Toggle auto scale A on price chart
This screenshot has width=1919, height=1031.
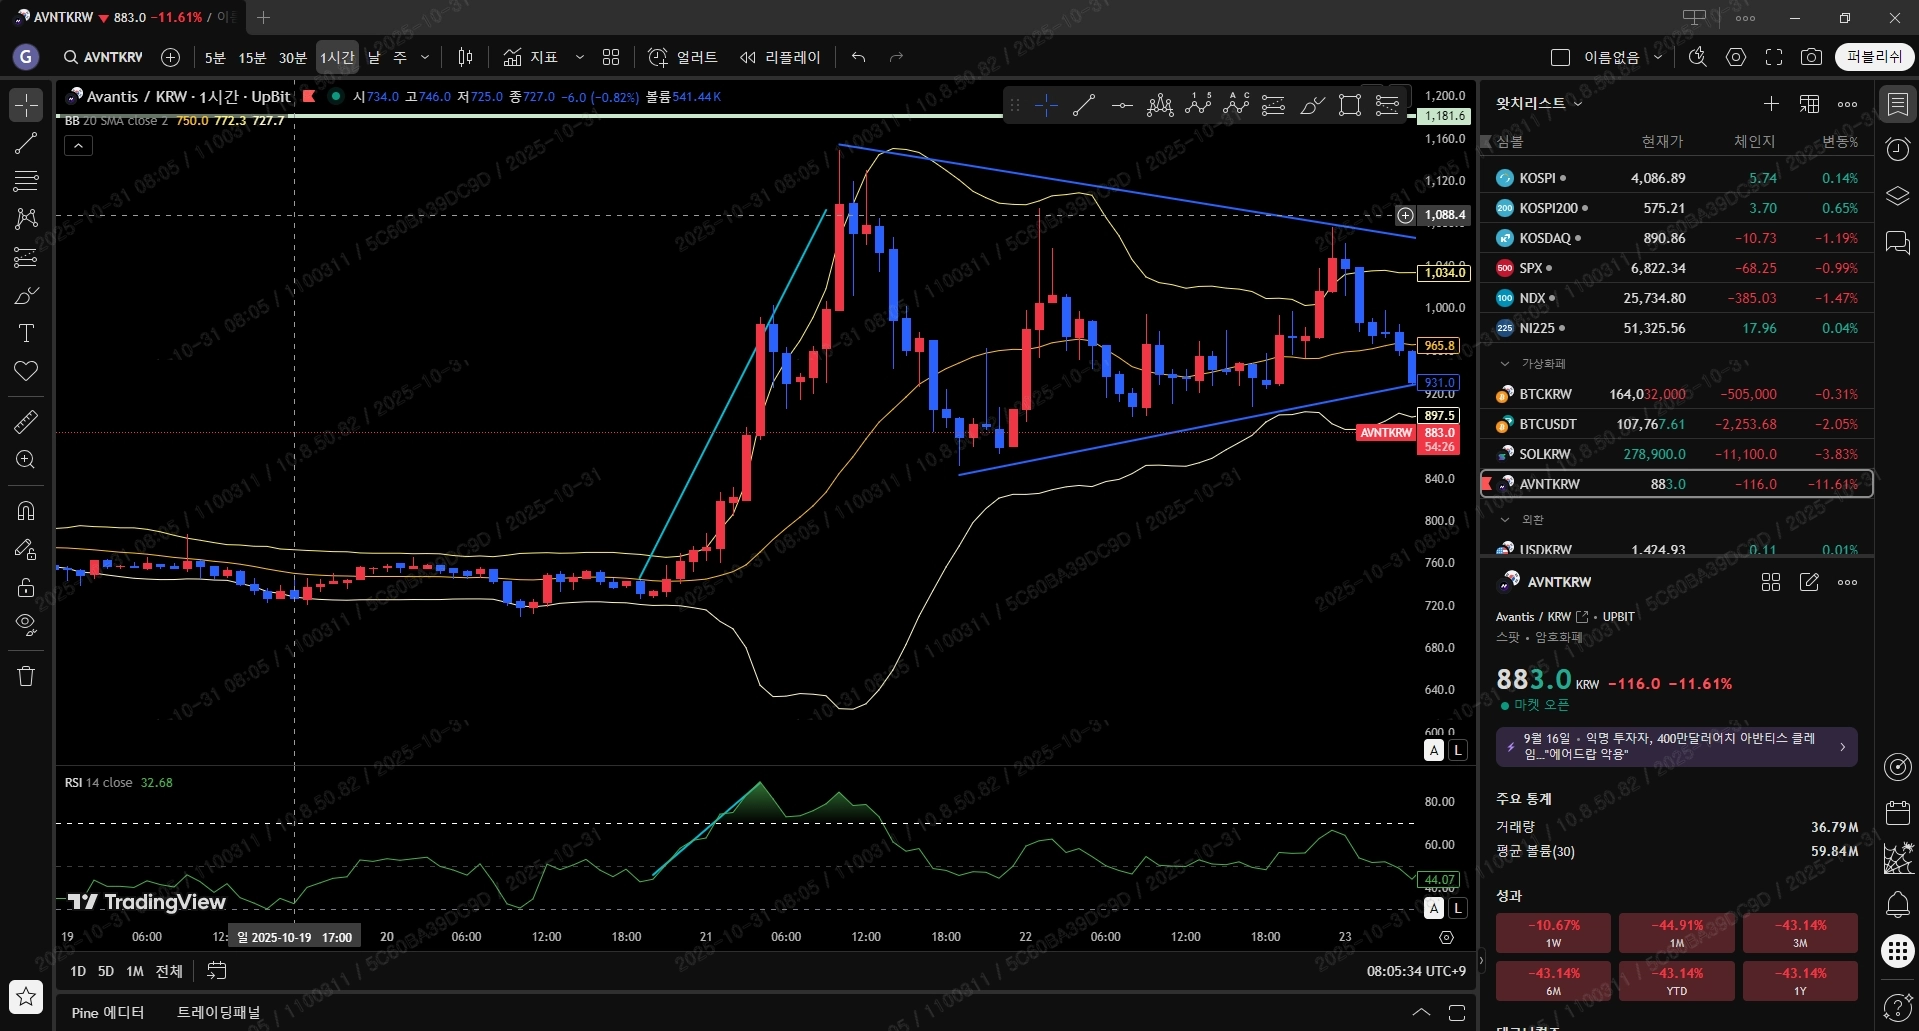(x=1434, y=750)
